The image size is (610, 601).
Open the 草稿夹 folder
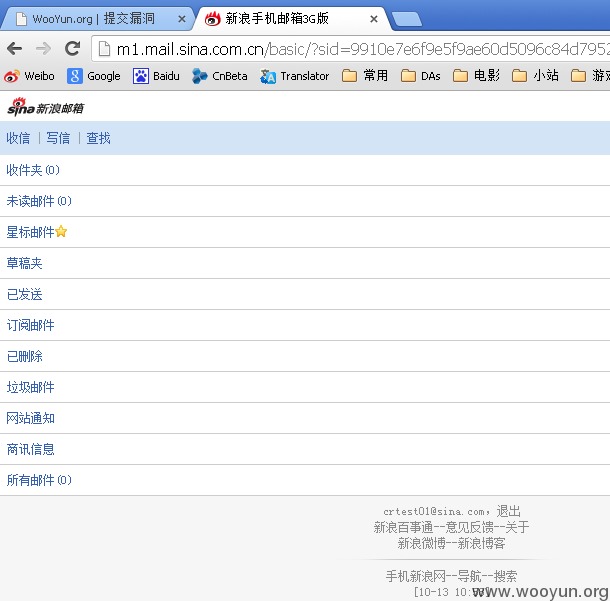(x=24, y=263)
